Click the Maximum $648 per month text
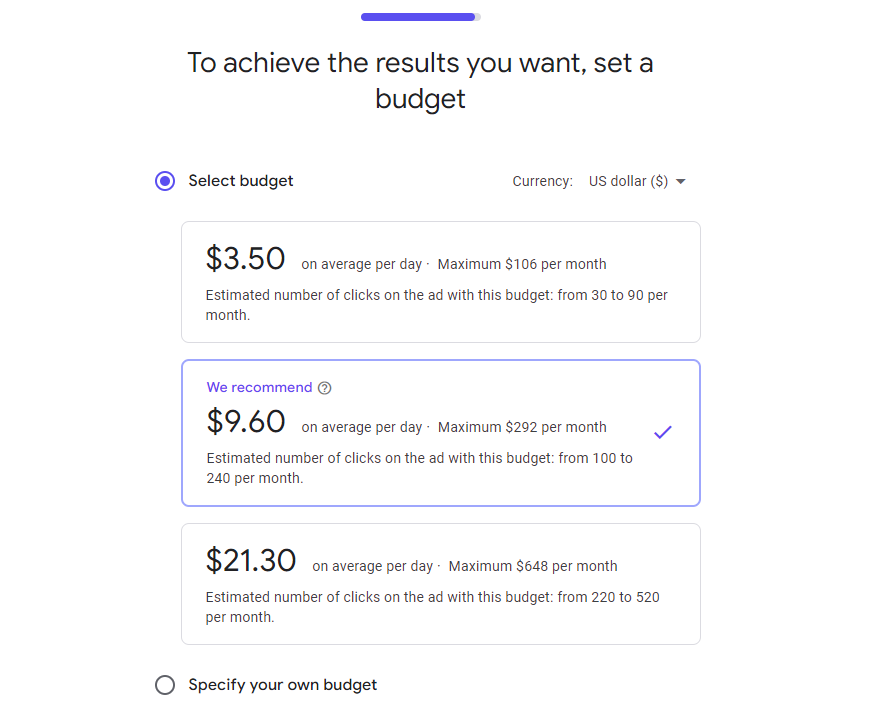The height and width of the screenshot is (717, 869). coord(533,565)
